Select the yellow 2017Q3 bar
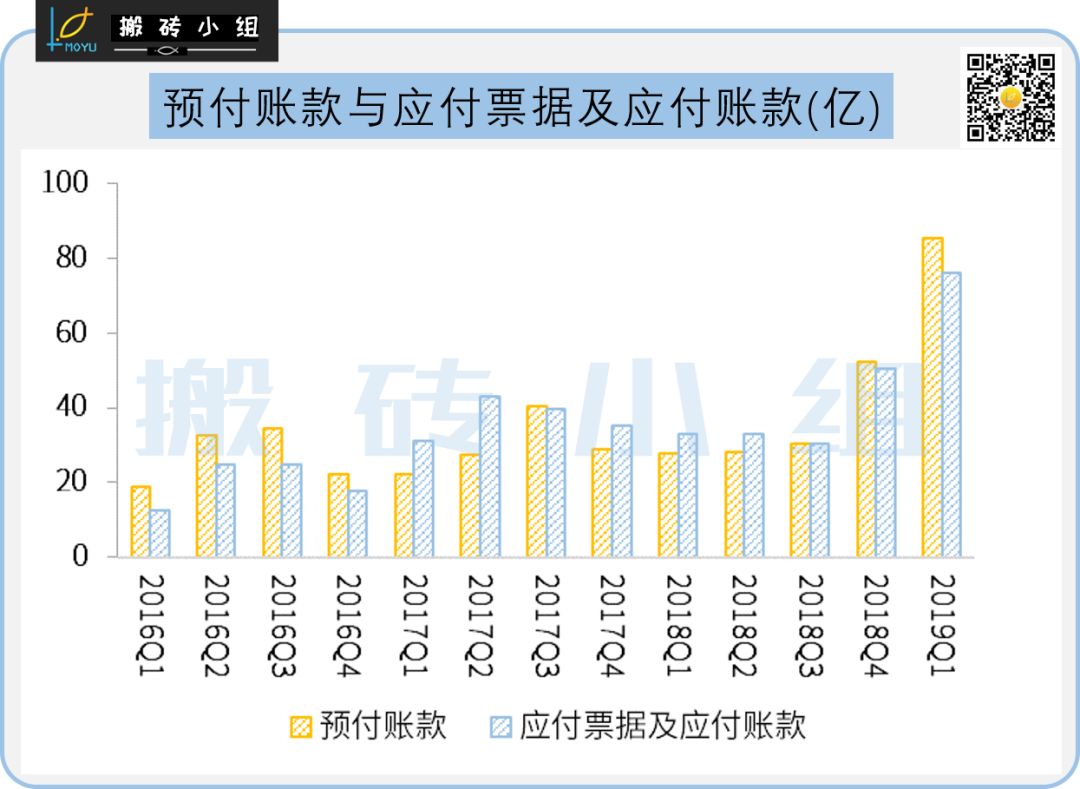Image resolution: width=1080 pixels, height=789 pixels. pos(537,481)
